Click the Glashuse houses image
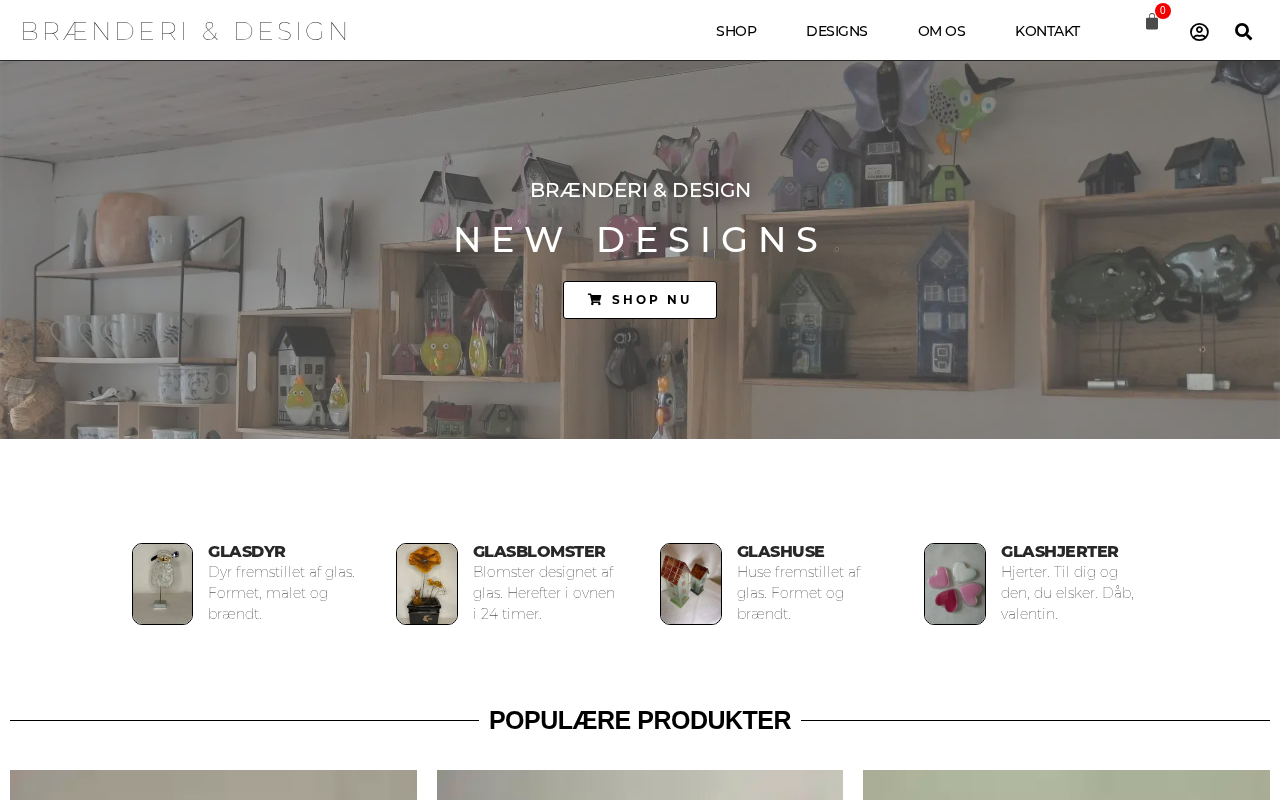 pos(691,584)
